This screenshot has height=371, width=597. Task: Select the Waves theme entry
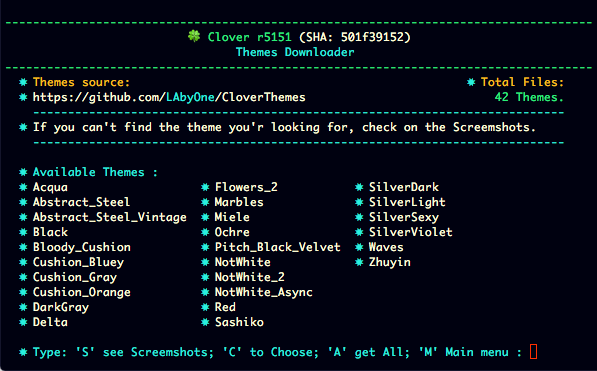[x=386, y=247]
